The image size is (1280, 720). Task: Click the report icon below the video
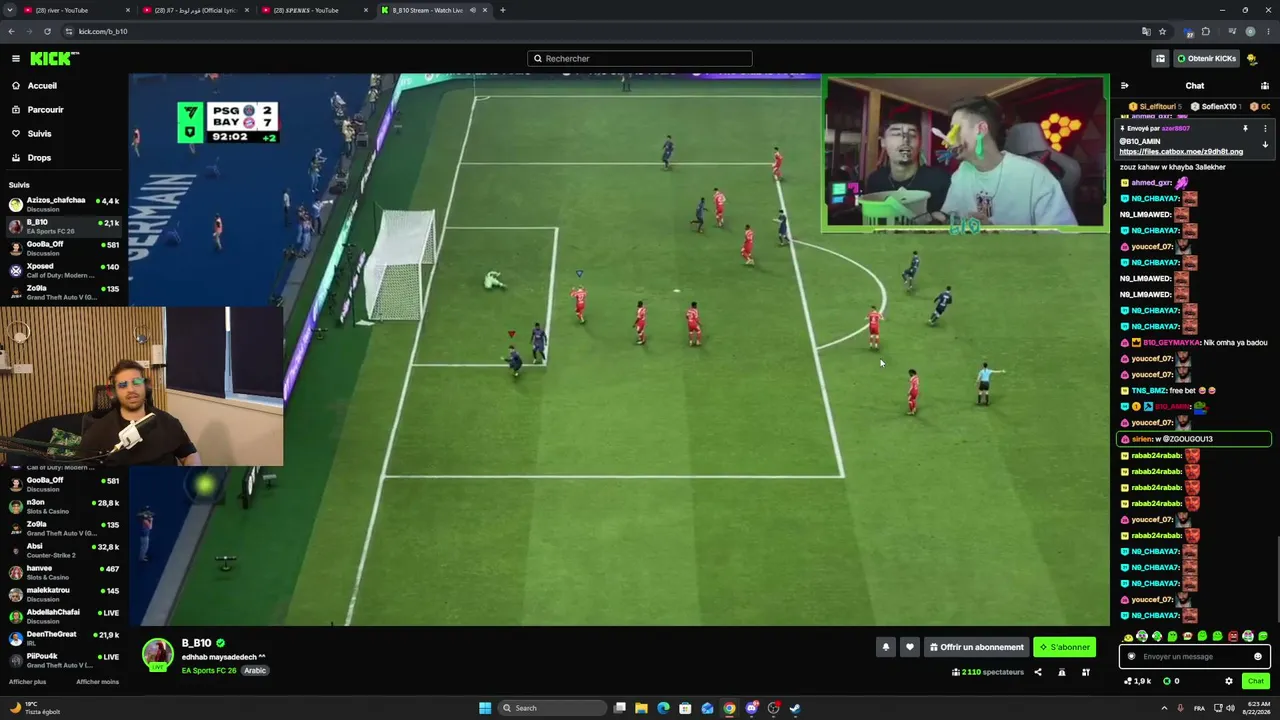tap(1062, 672)
